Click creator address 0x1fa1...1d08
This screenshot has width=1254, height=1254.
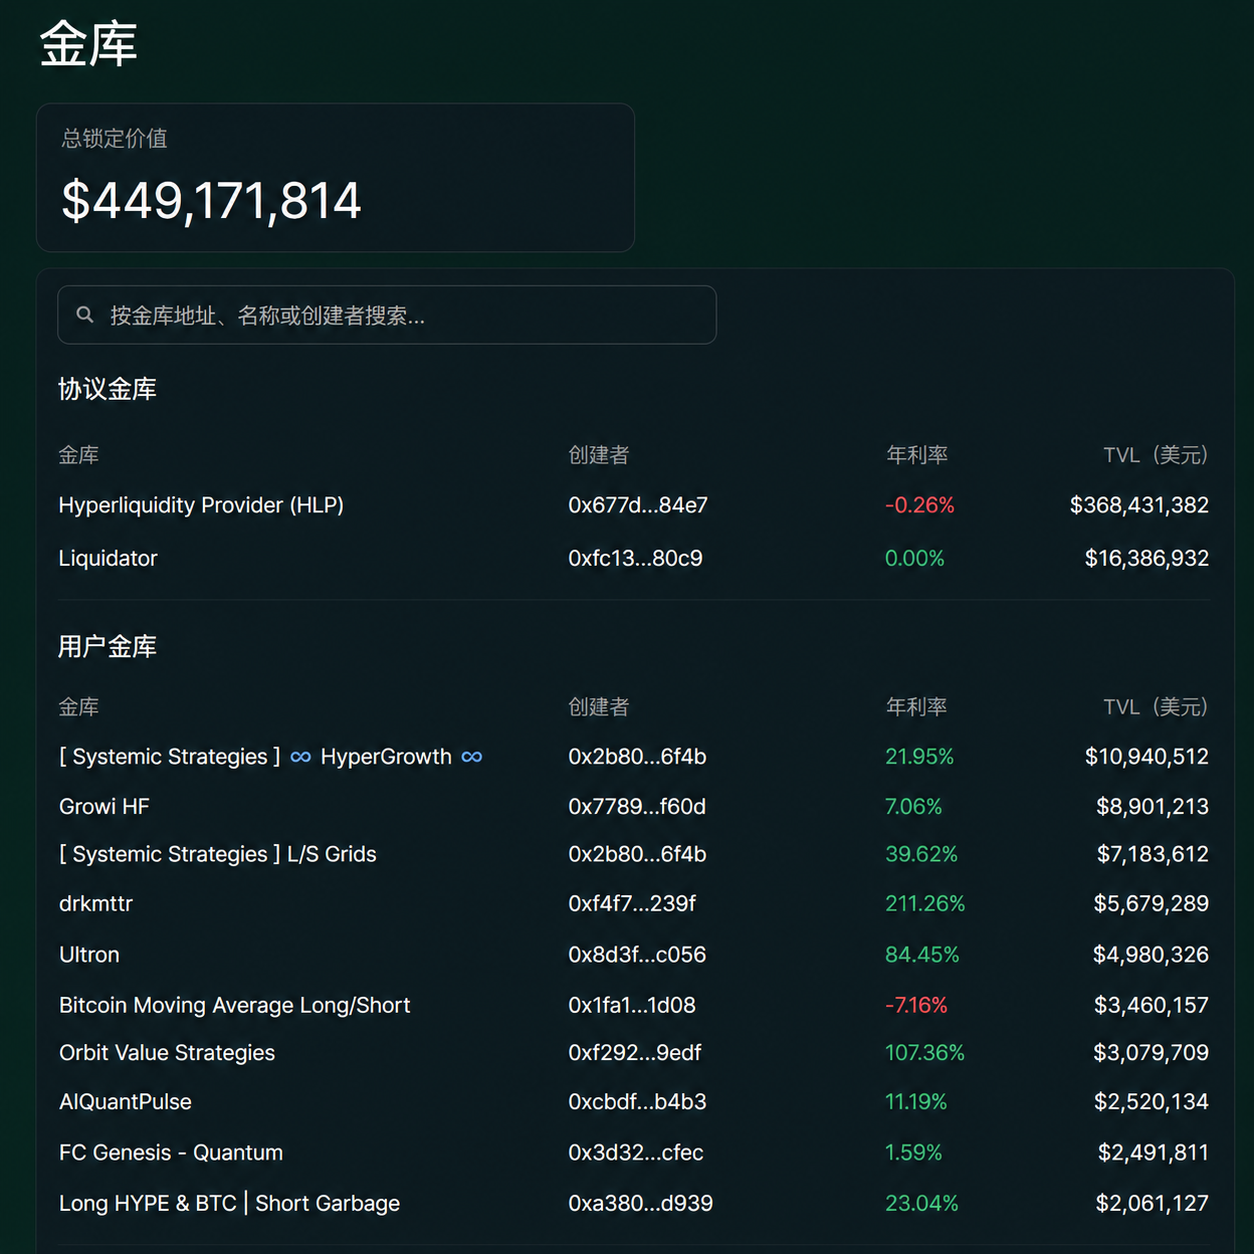pos(632,1005)
